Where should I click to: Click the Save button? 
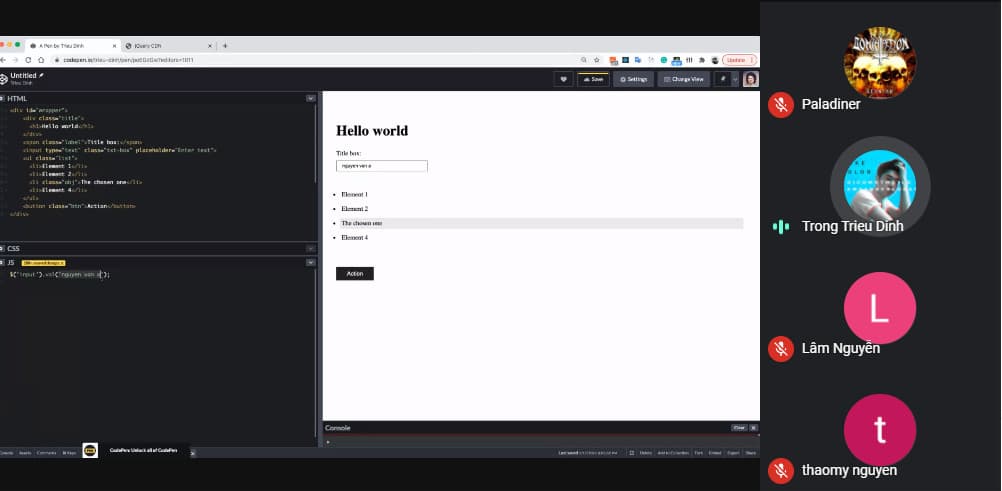[593, 79]
